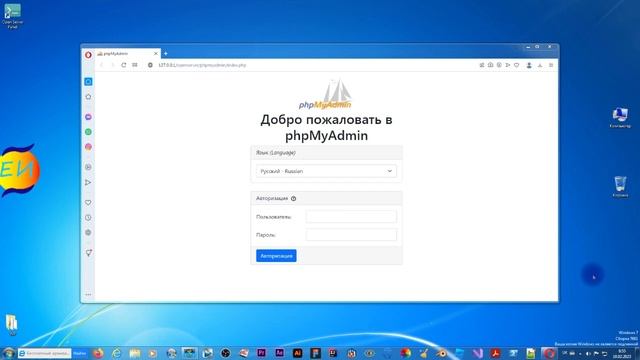Select the Компьютер desktop icon
The image size is (640, 360).
620,118
